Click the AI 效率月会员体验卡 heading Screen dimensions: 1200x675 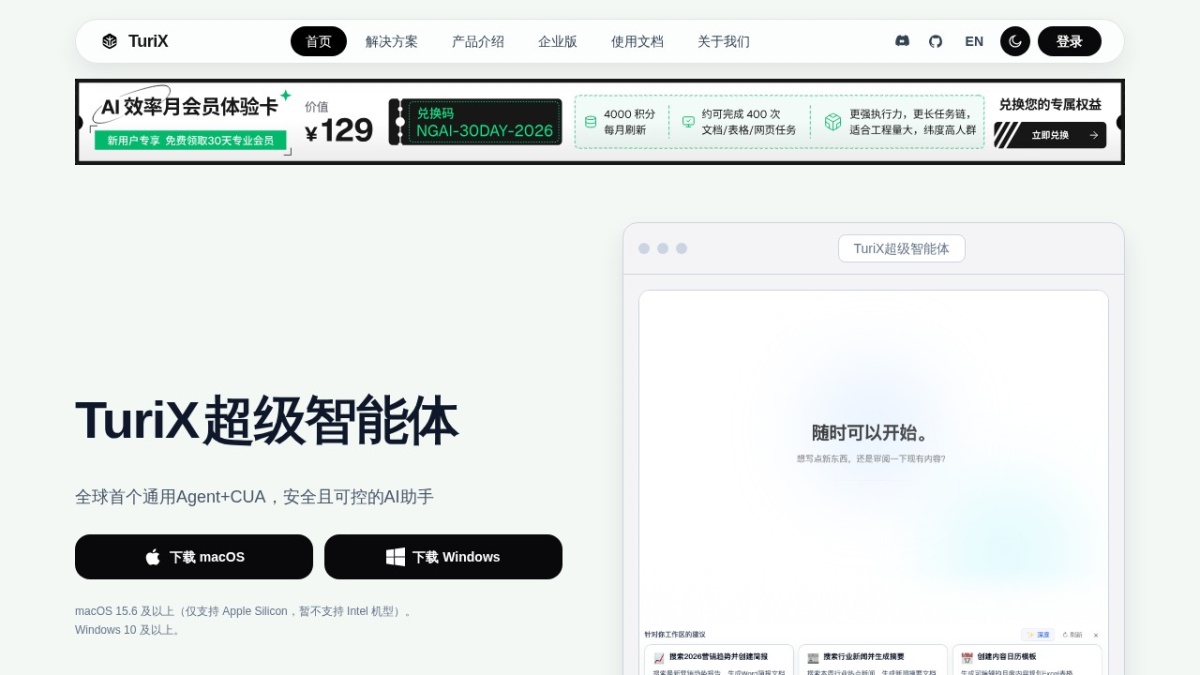pos(189,107)
